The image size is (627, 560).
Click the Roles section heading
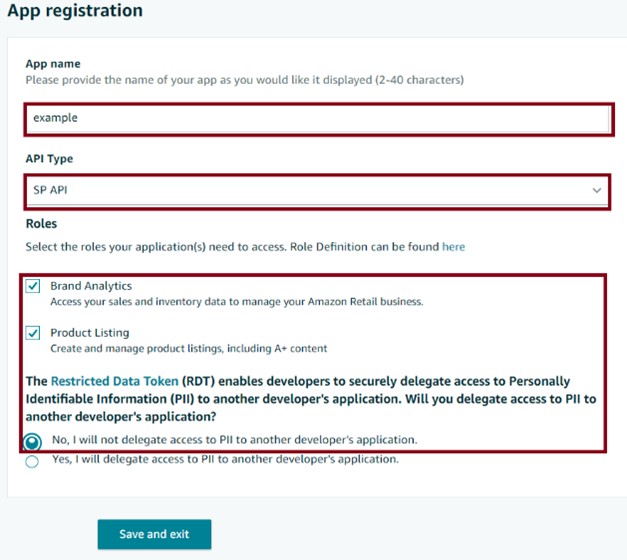coord(41,224)
